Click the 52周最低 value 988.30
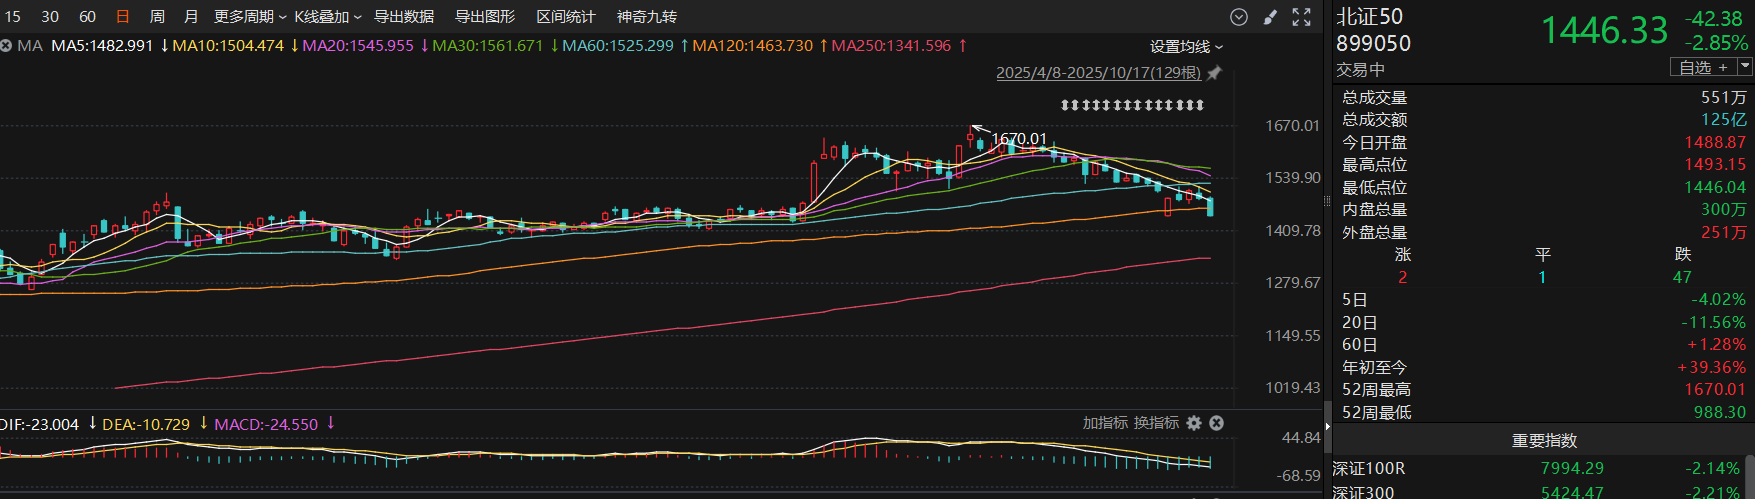Screen dimensions: 1755x499 pos(1720,412)
